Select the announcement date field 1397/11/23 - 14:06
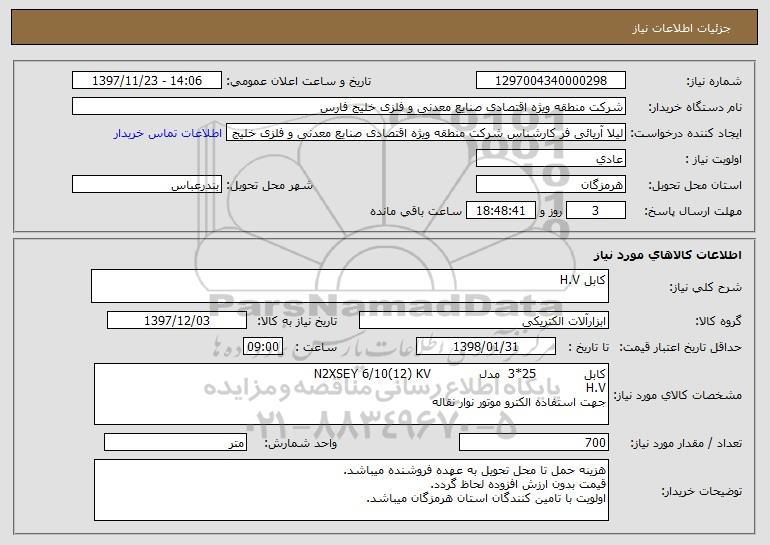Screen dimensions: 770x545 tap(147, 80)
